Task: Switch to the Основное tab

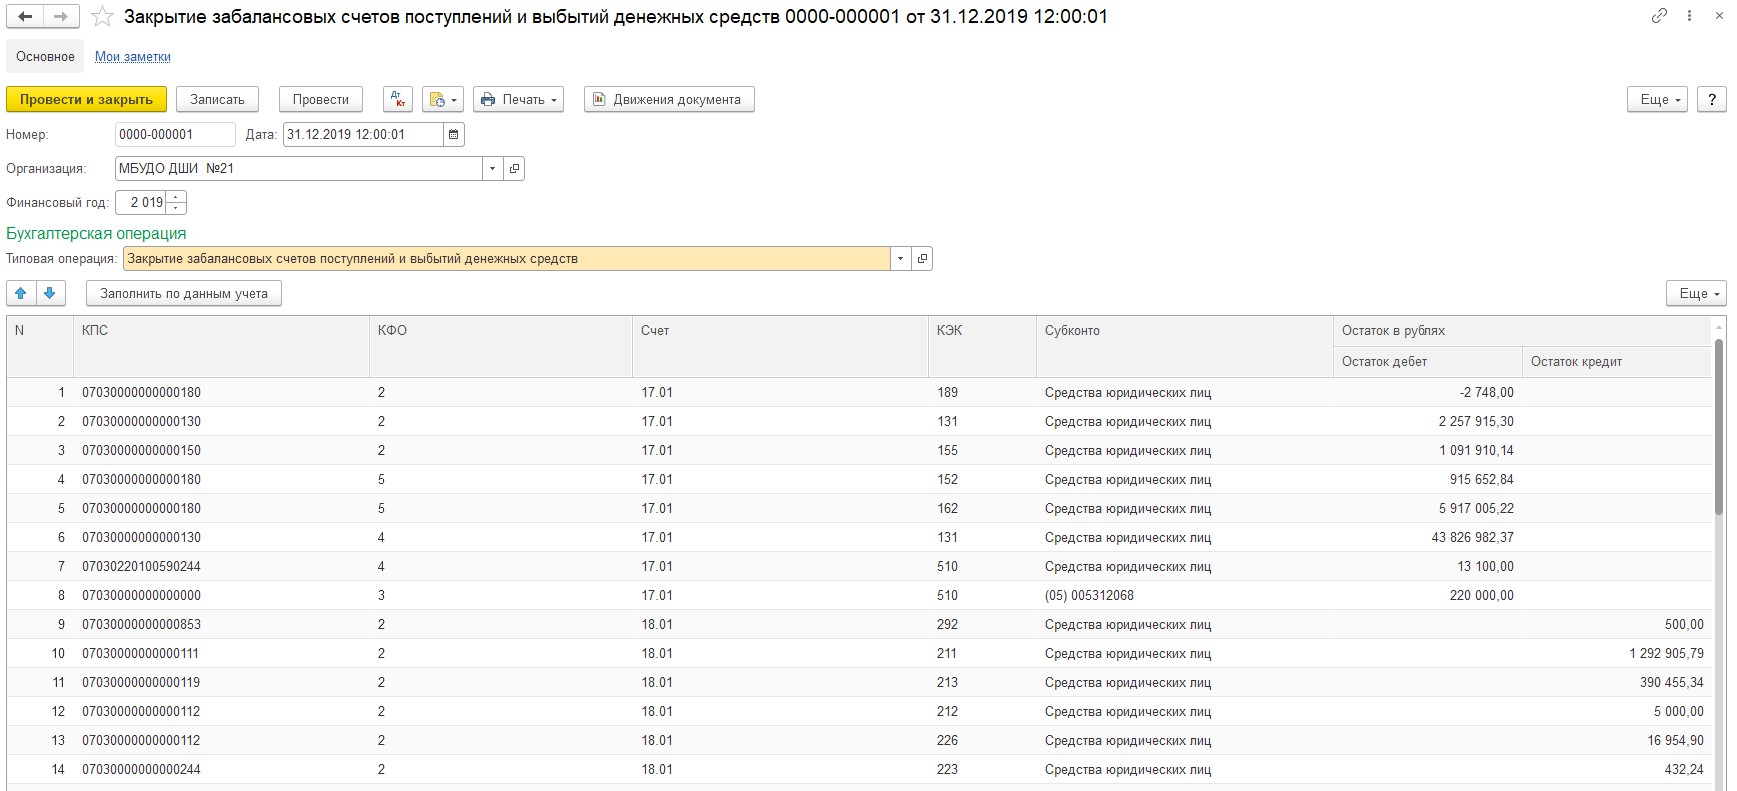Action: point(45,56)
